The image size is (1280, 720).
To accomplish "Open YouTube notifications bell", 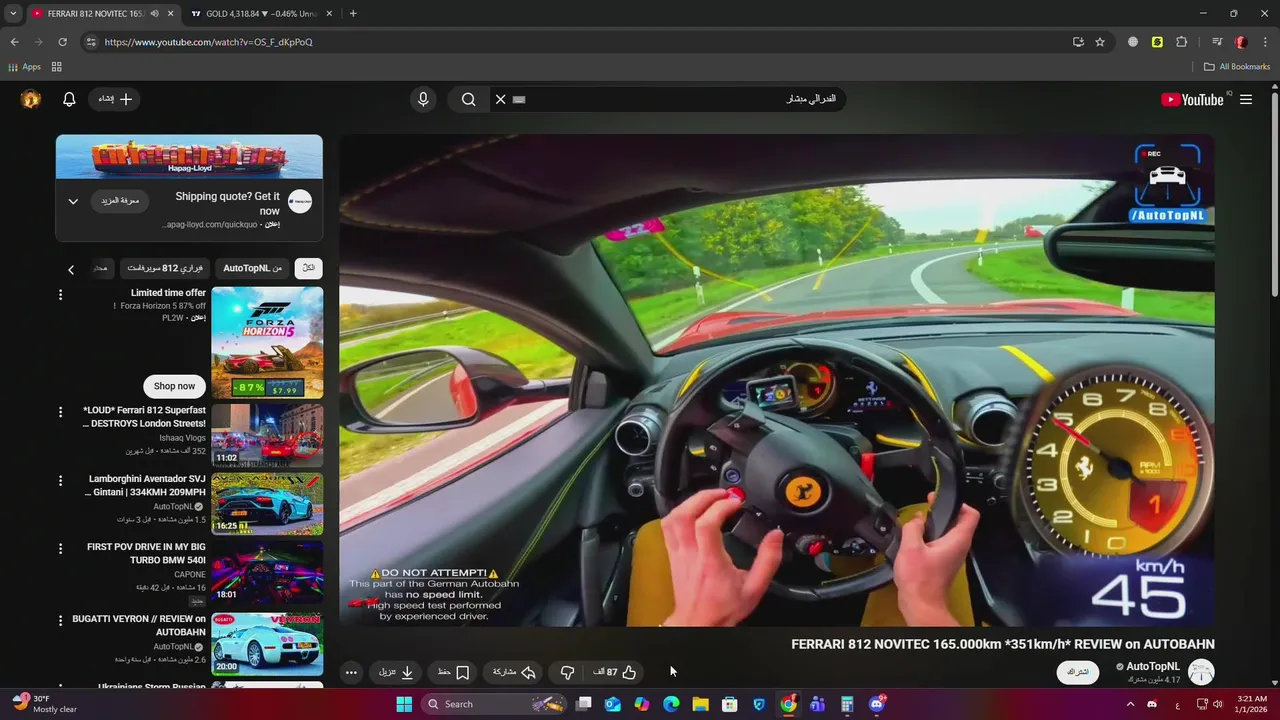I will click(x=69, y=99).
